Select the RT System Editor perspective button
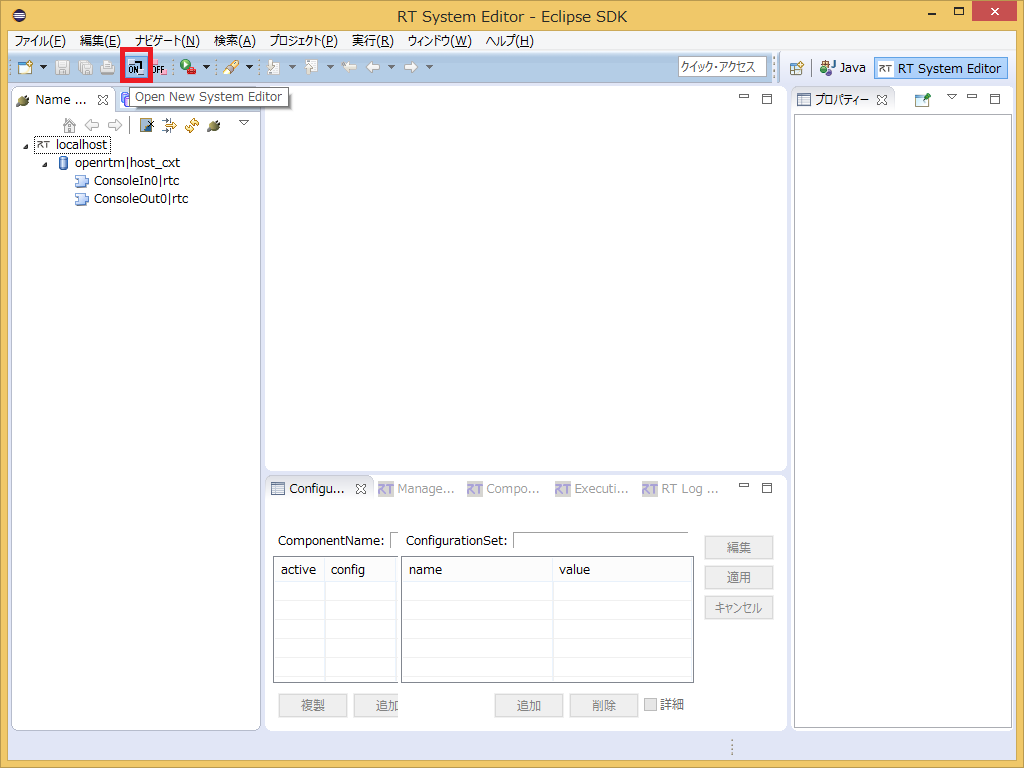Viewport: 1024px width, 768px height. [940, 68]
